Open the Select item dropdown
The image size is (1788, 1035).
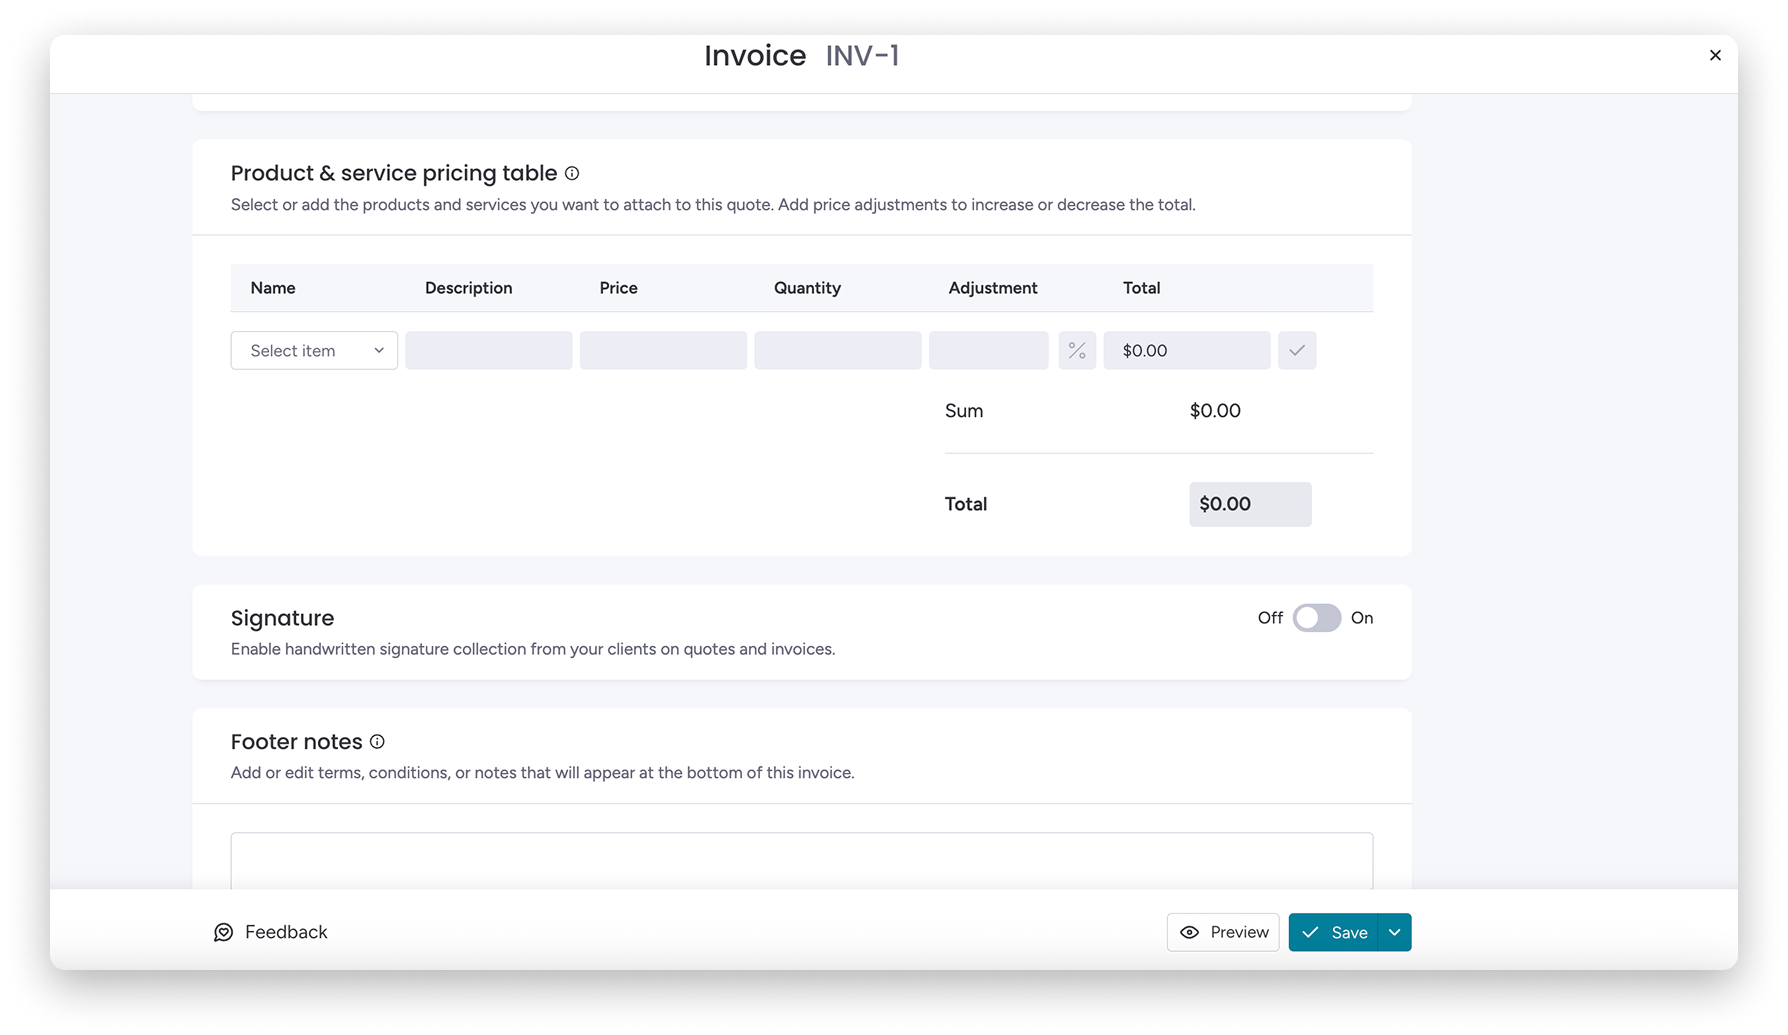tap(314, 351)
